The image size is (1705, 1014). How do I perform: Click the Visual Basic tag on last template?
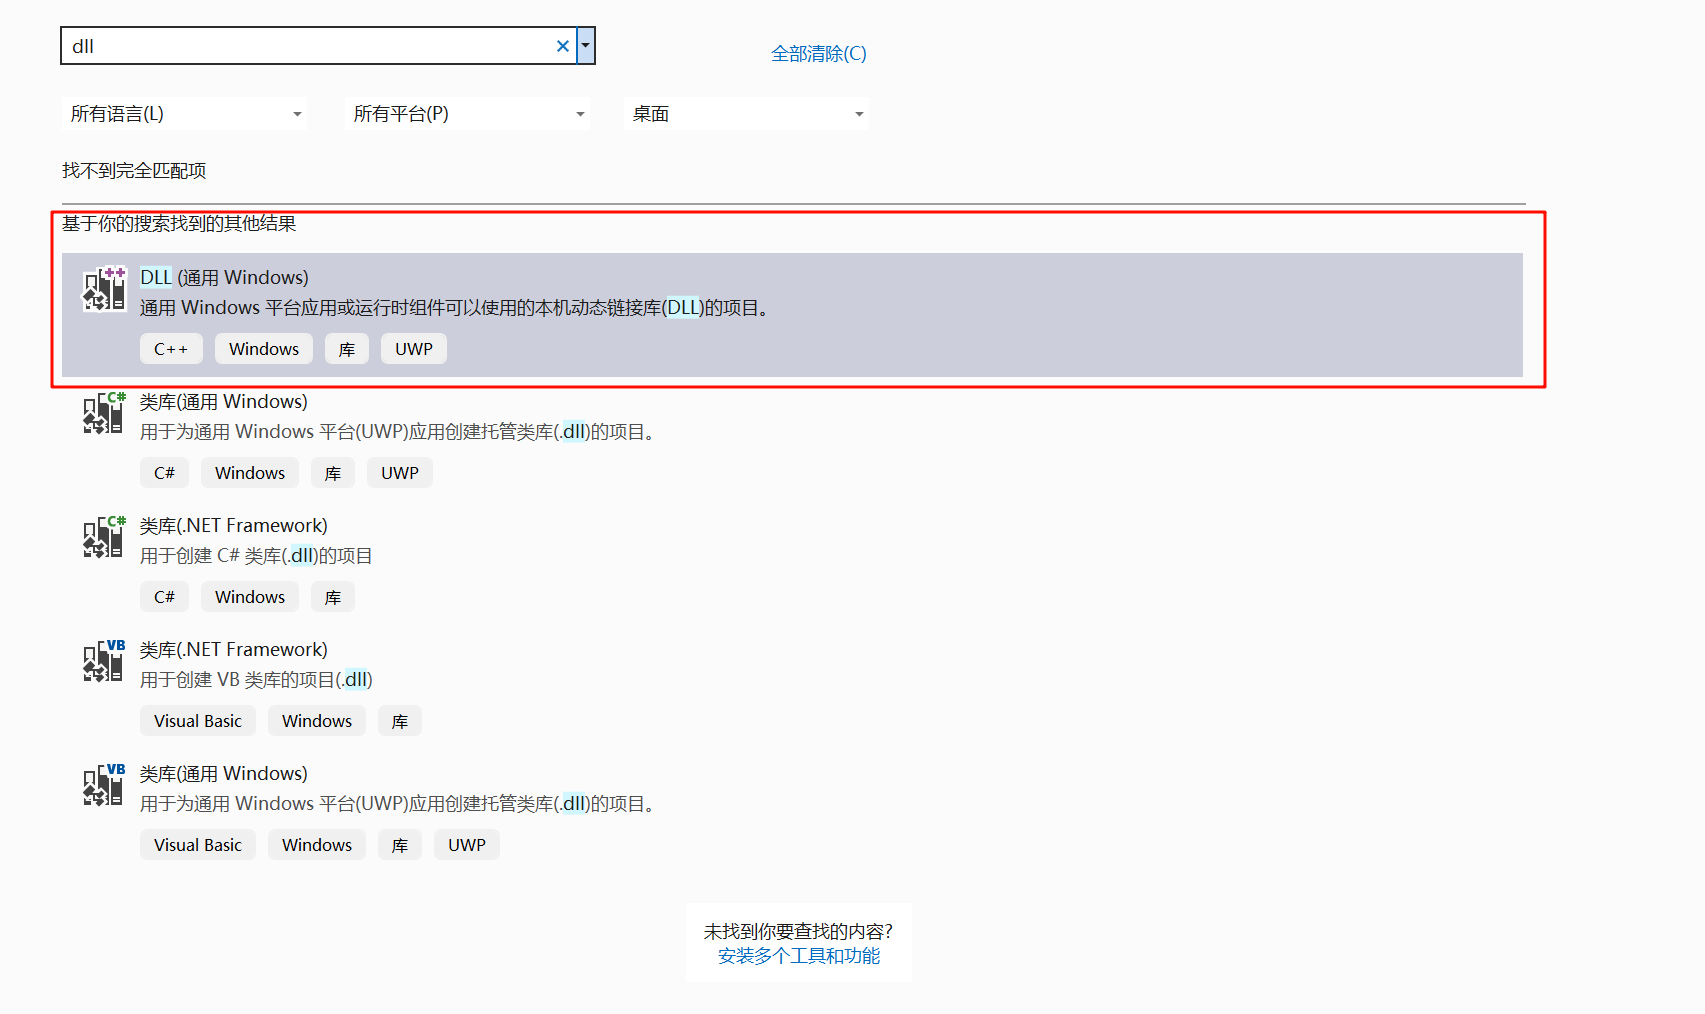pos(198,845)
